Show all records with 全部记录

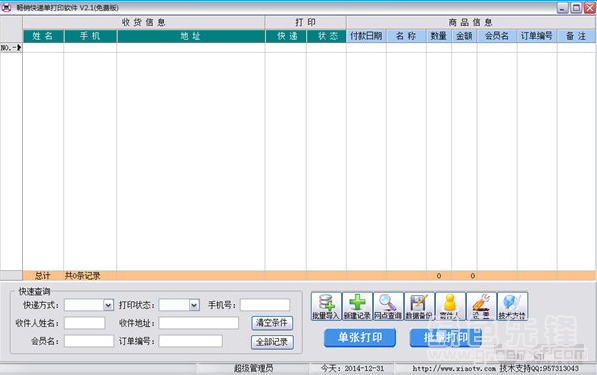(272, 342)
